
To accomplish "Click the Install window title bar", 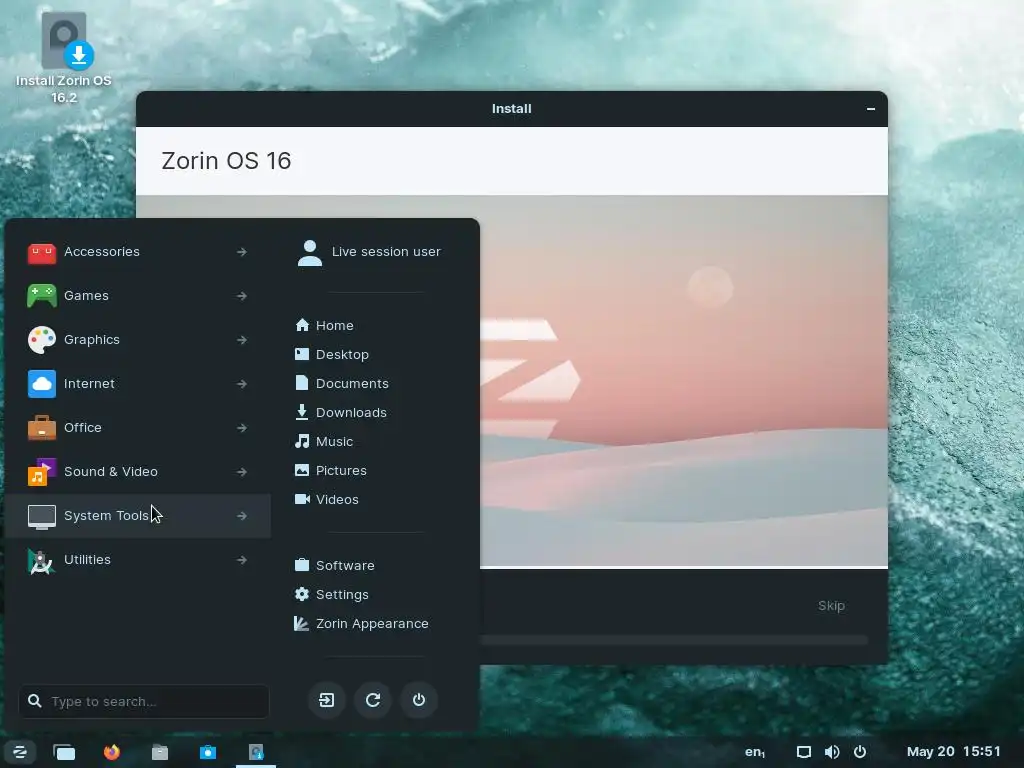I will tap(511, 109).
